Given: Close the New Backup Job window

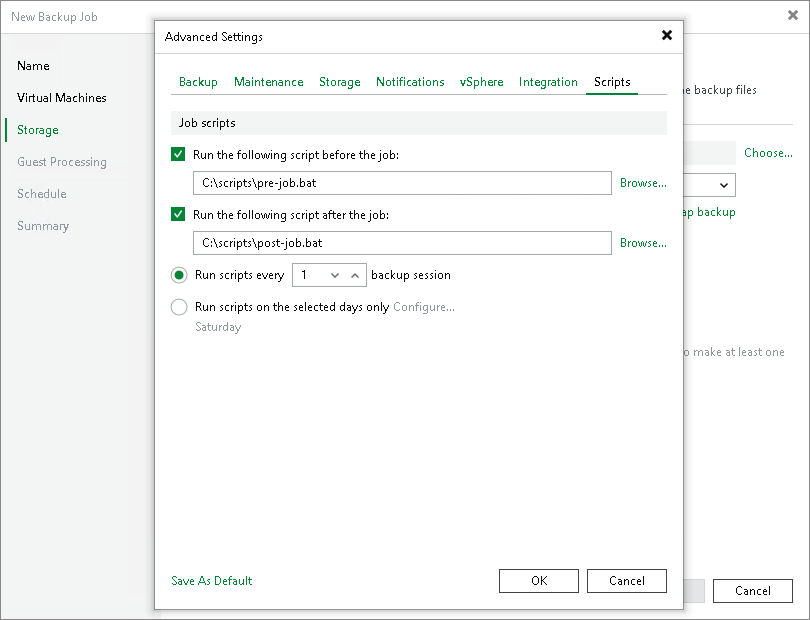Looking at the screenshot, I should (x=793, y=16).
